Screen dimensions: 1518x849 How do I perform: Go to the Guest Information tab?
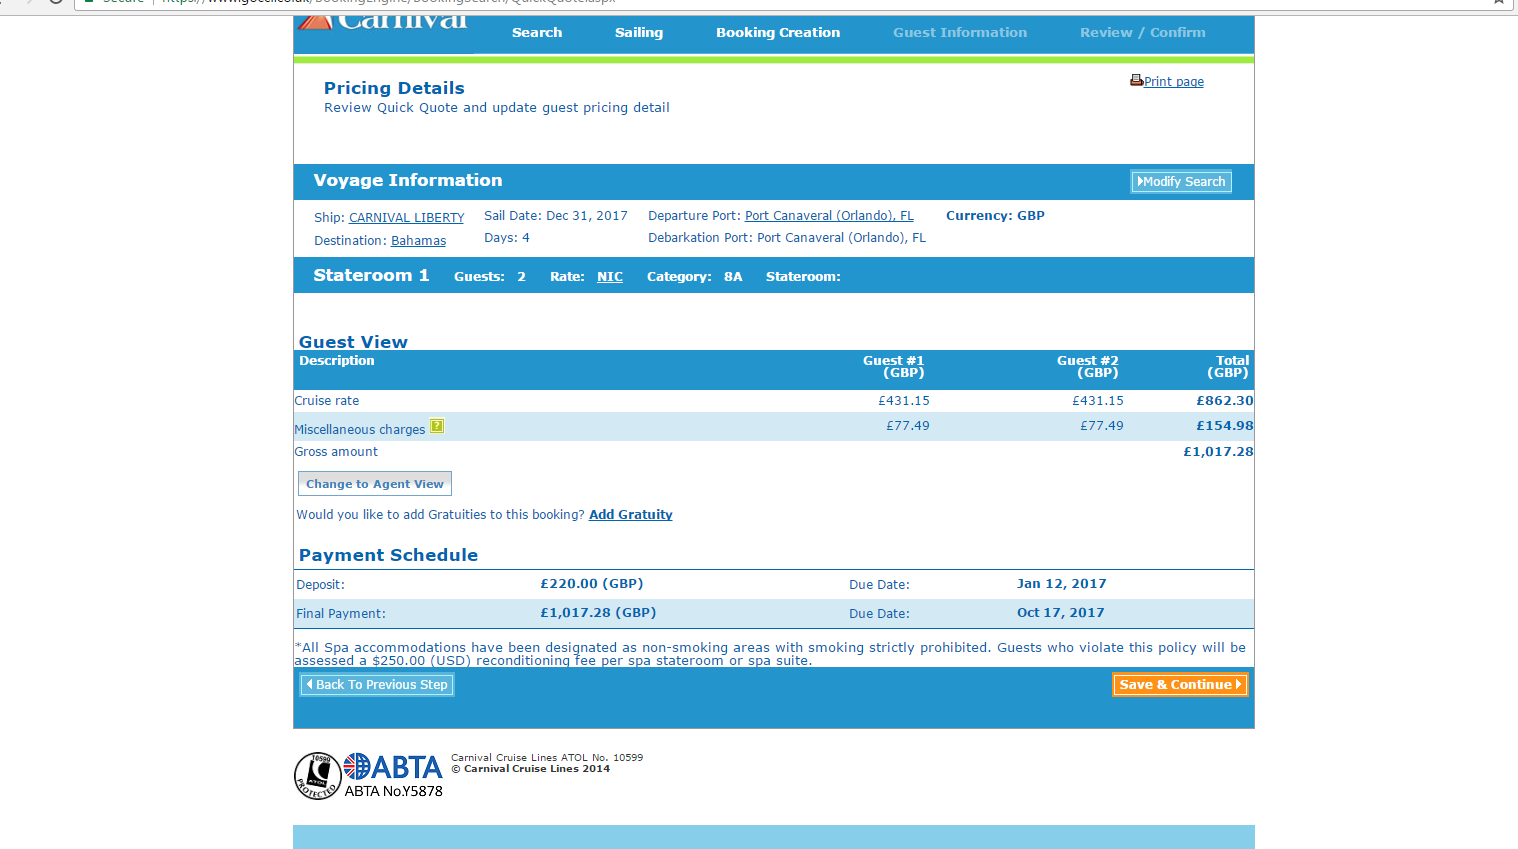960,33
